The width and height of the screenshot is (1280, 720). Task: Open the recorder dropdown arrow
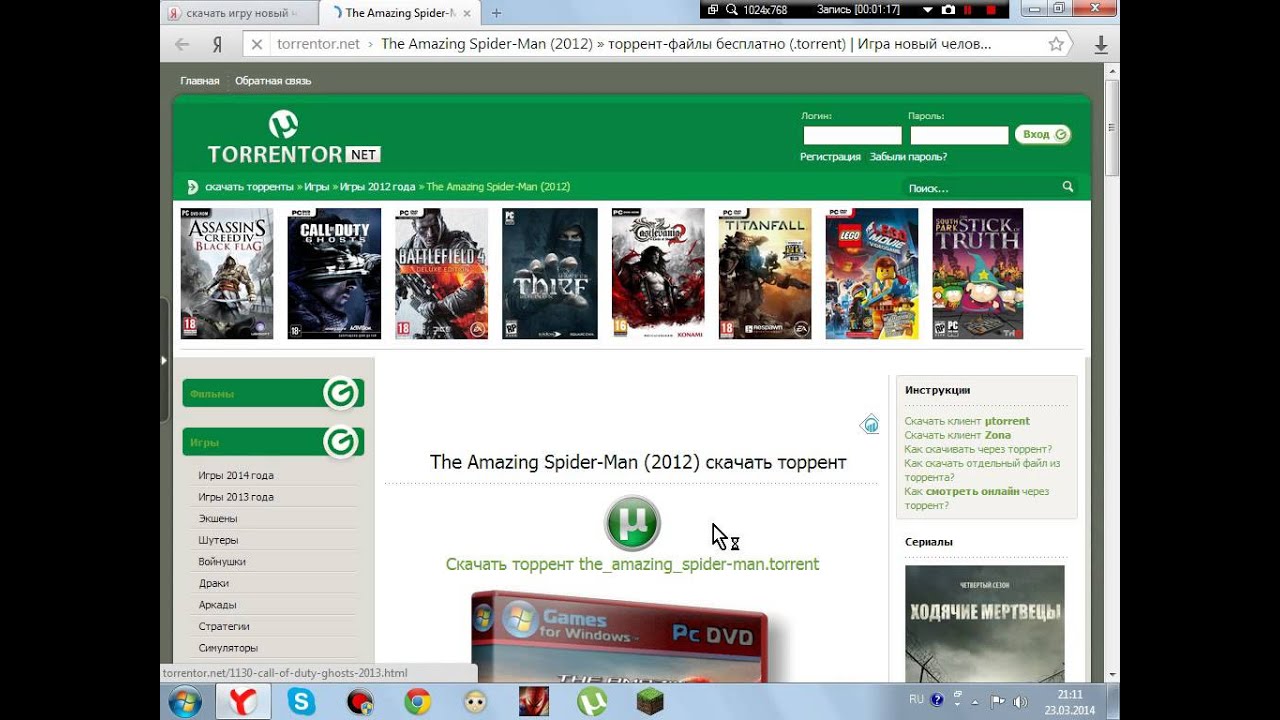927,10
